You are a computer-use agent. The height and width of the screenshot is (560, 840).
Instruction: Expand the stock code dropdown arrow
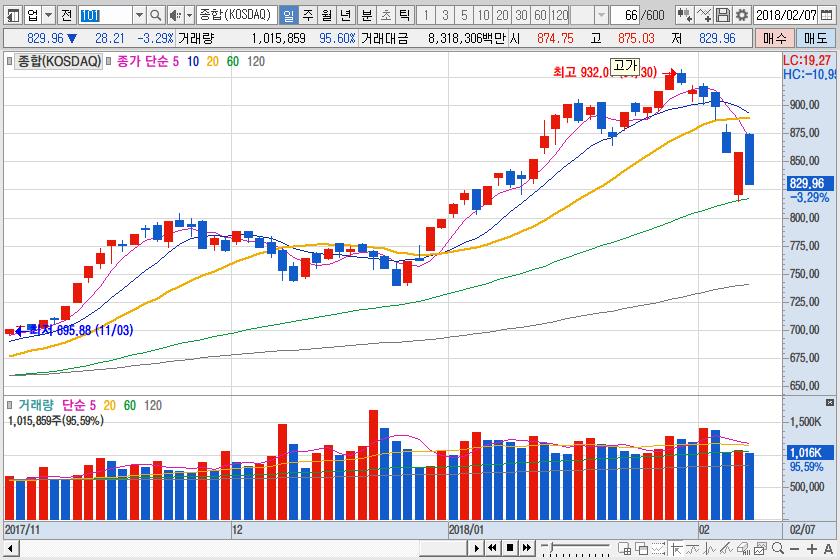coord(139,15)
